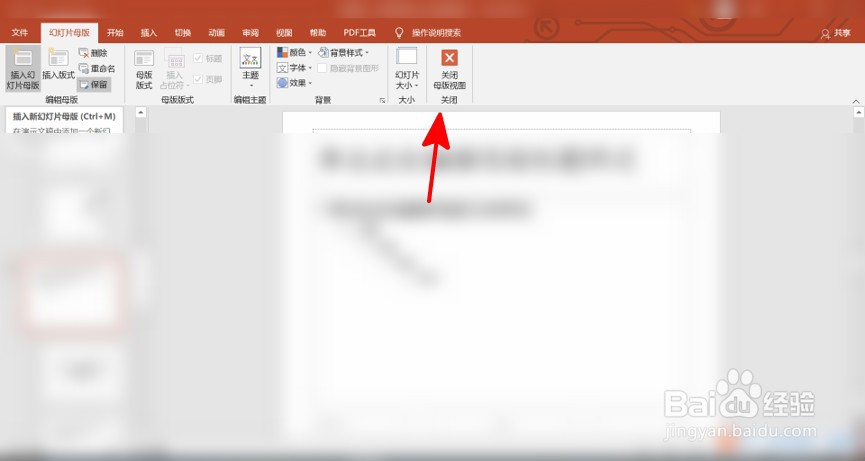Open Background group dialog launcher

point(382,100)
